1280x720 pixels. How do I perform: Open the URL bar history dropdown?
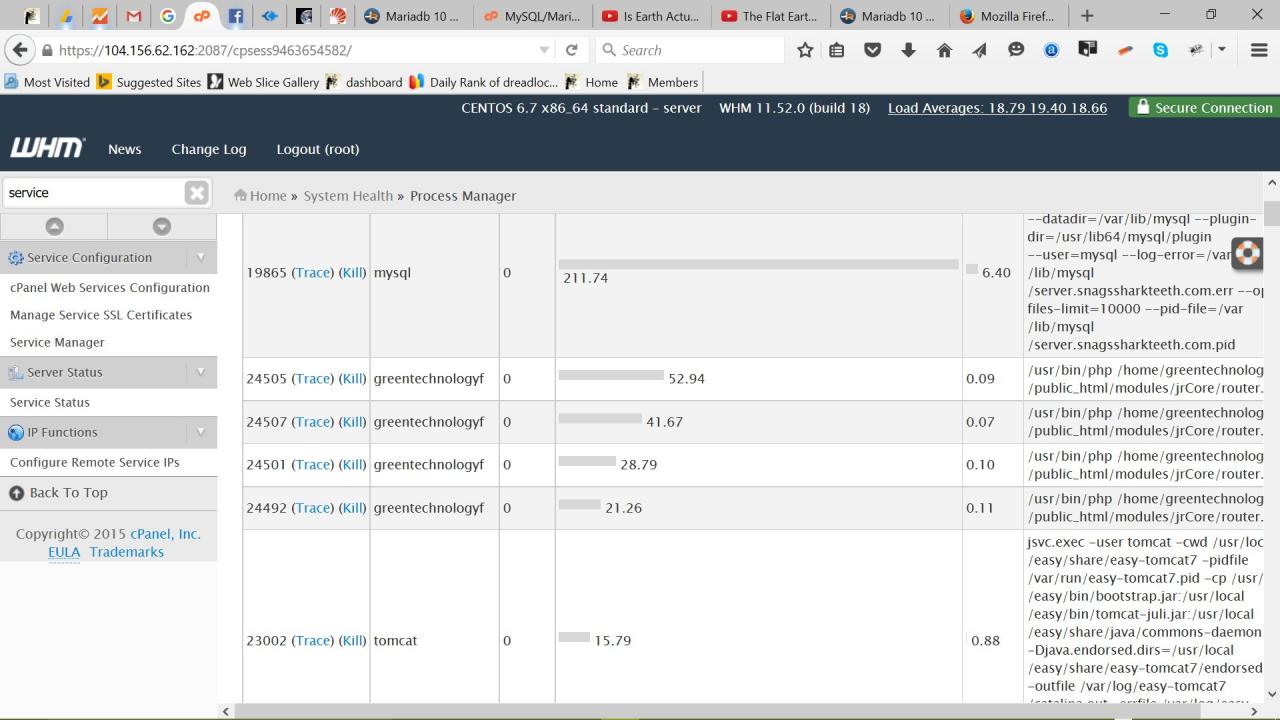click(x=544, y=50)
